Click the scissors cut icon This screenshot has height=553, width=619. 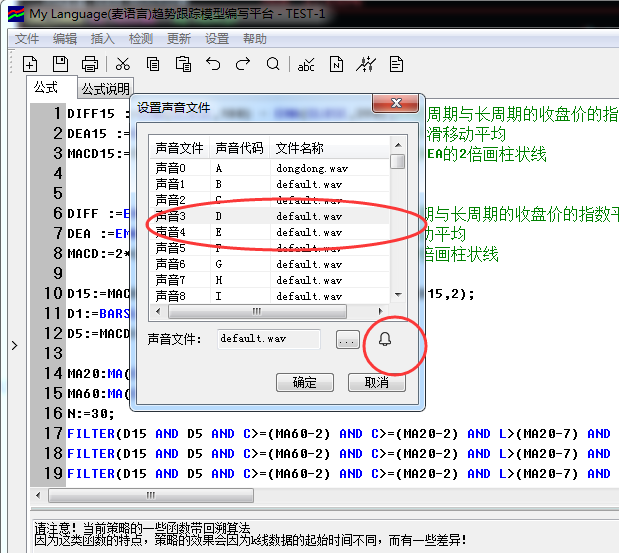(124, 64)
